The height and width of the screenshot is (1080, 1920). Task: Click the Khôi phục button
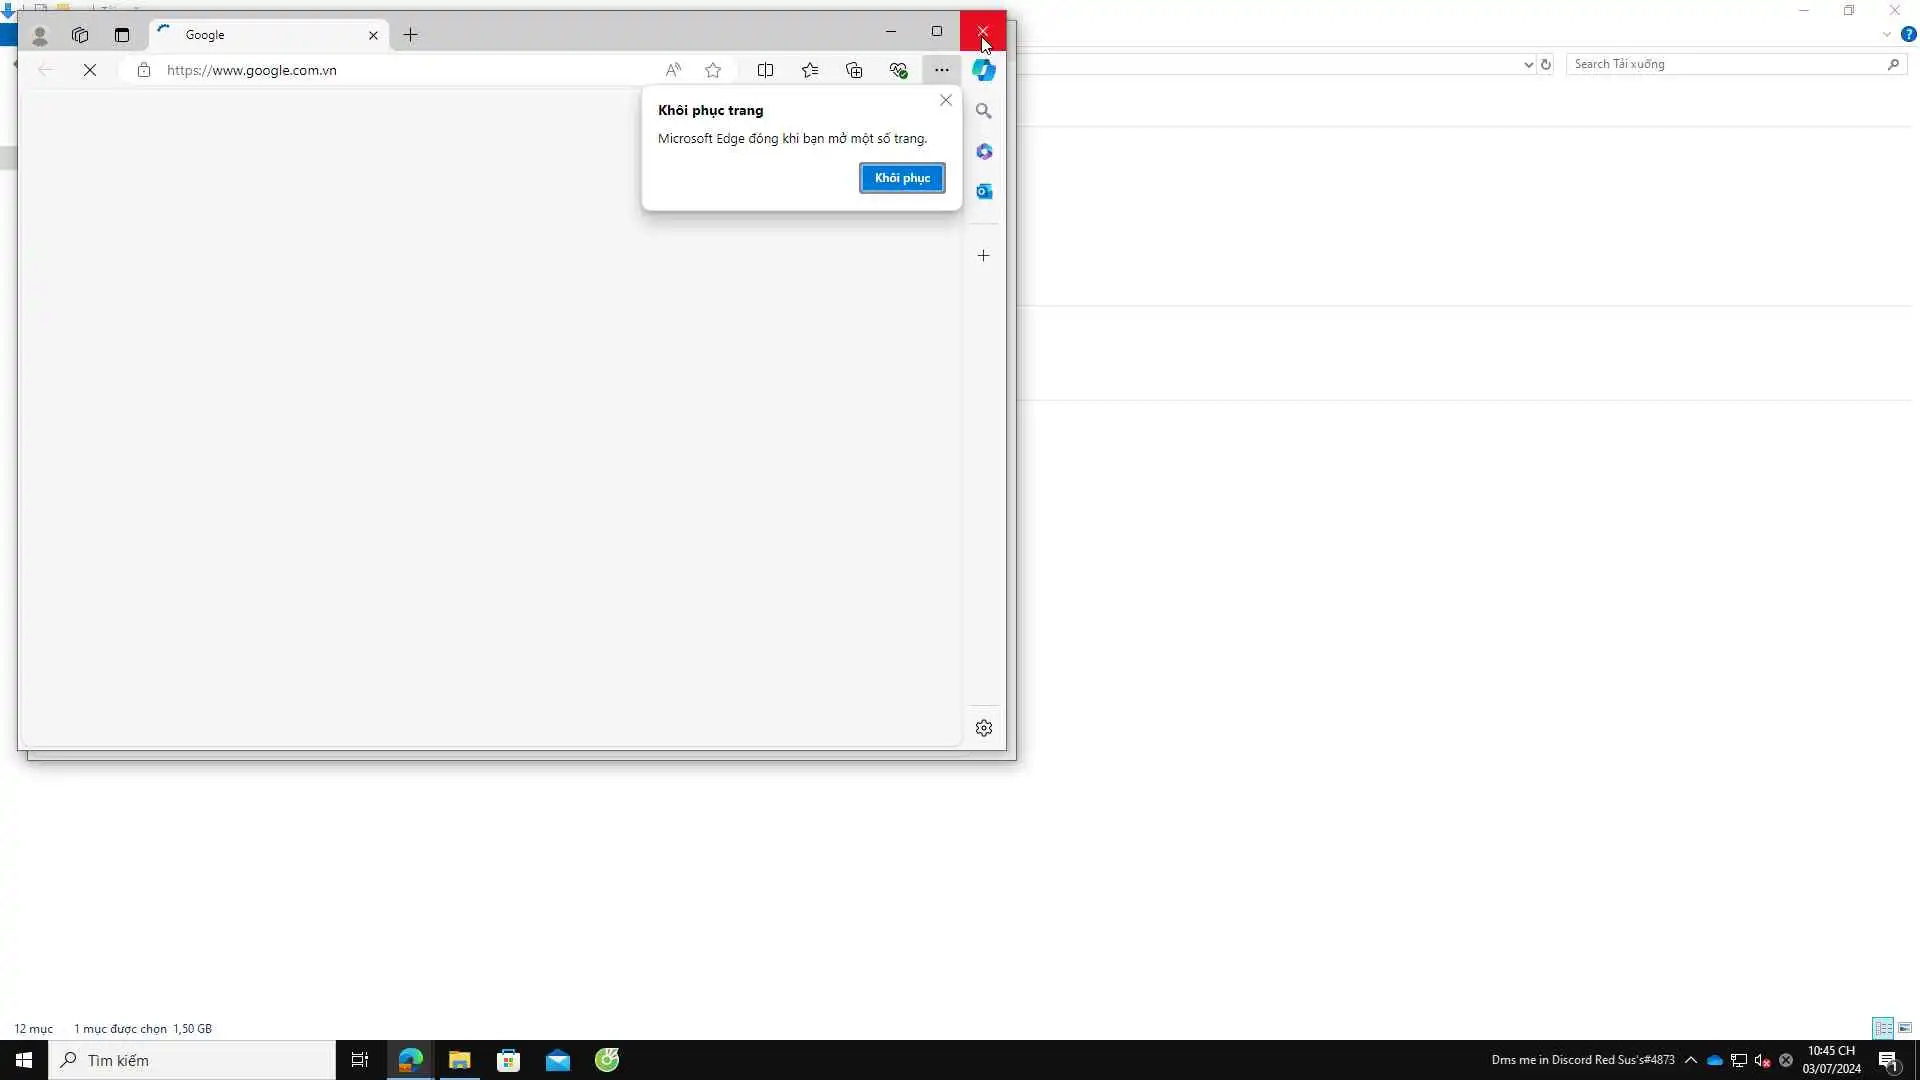tap(902, 178)
